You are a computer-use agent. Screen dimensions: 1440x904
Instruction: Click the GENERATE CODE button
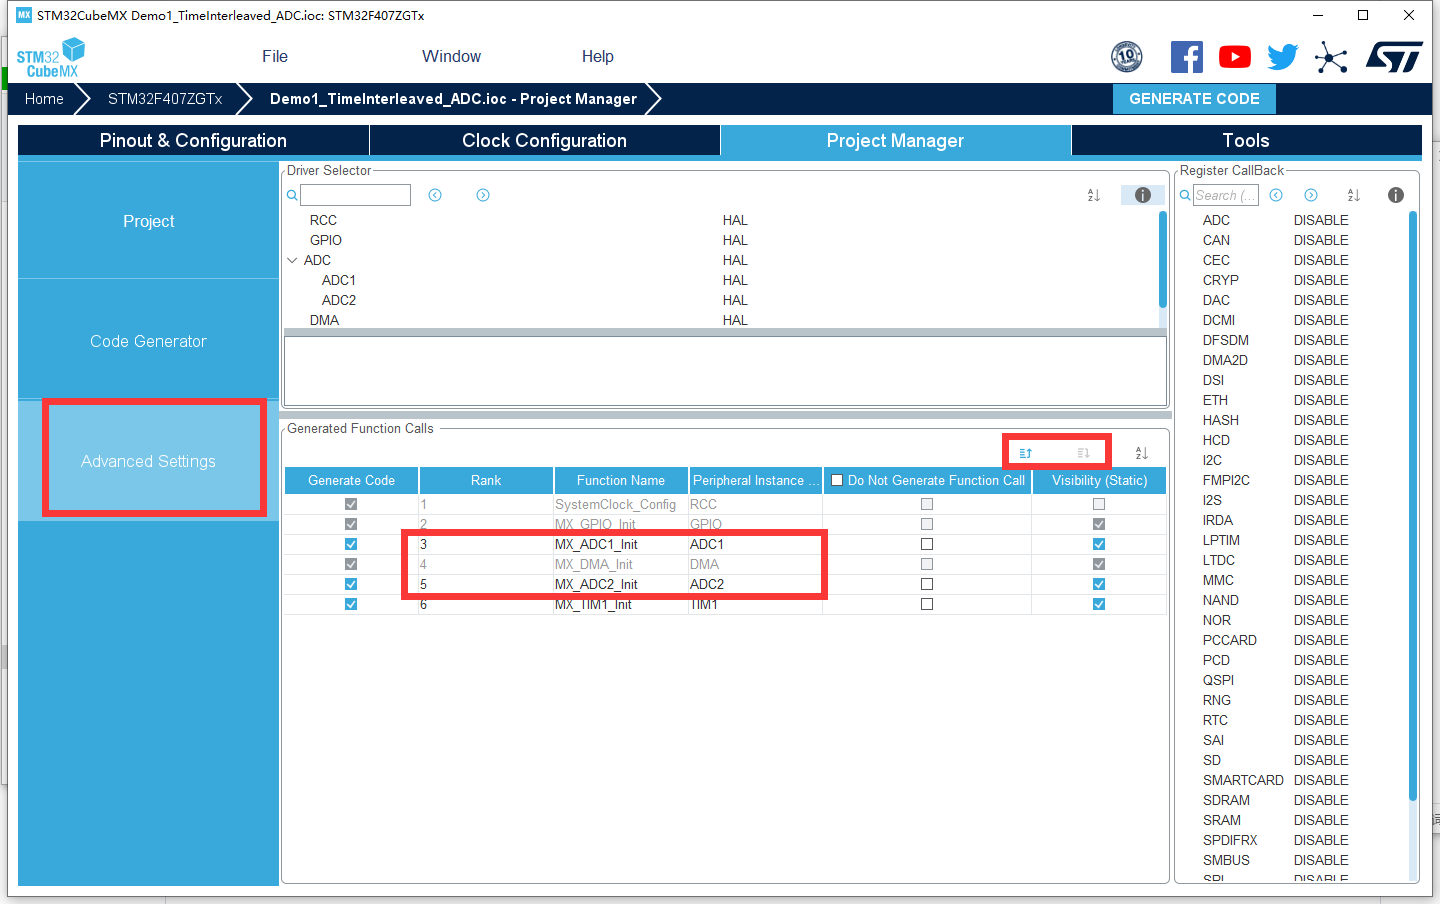(x=1194, y=99)
